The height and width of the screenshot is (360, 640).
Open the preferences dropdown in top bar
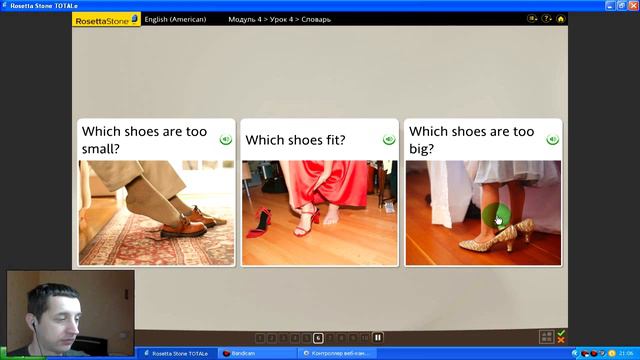[532, 19]
